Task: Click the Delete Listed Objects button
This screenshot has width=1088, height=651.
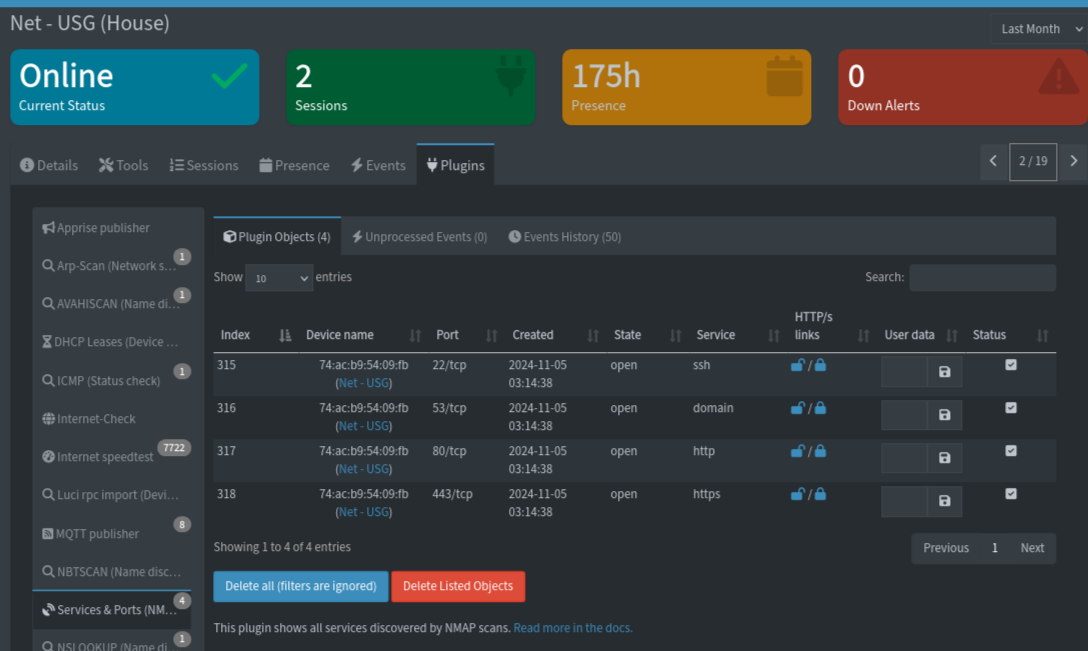Action: pyautogui.click(x=457, y=586)
